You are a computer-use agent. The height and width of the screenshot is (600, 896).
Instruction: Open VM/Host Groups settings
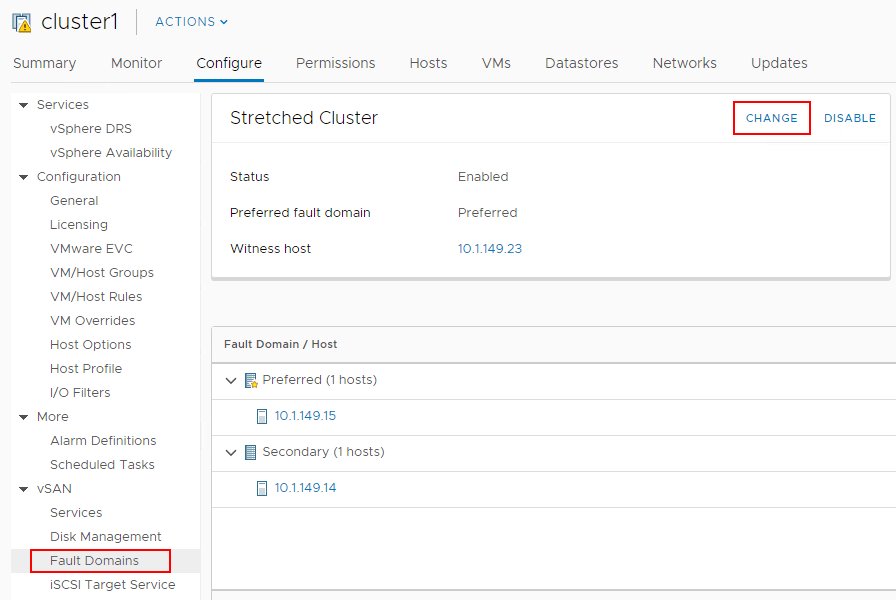102,273
